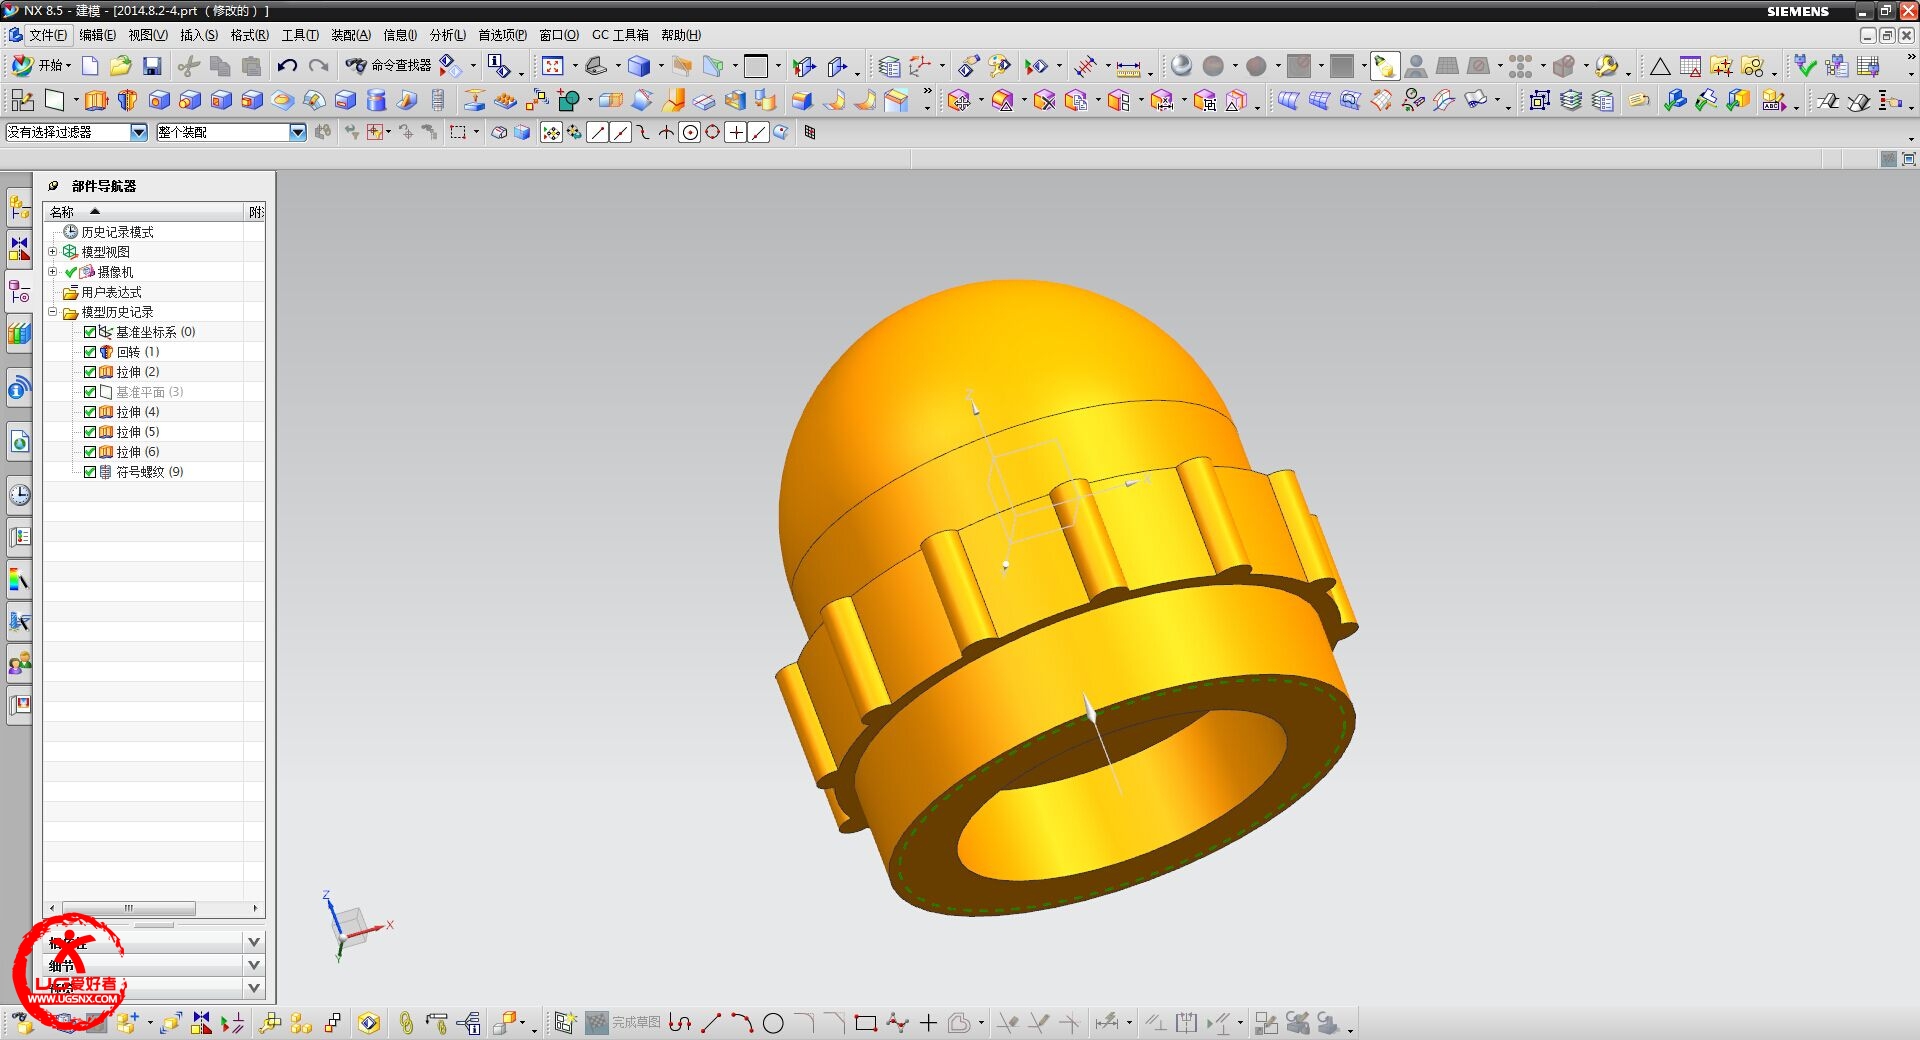Select the Extrude feature tool icon

pyautogui.click(x=96, y=100)
